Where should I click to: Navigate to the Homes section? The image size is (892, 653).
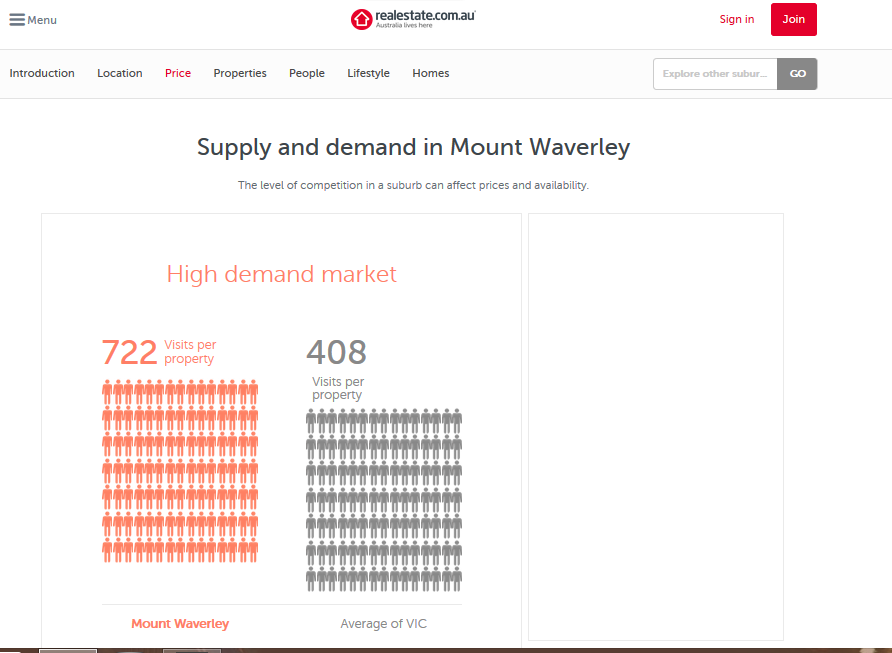tap(431, 73)
